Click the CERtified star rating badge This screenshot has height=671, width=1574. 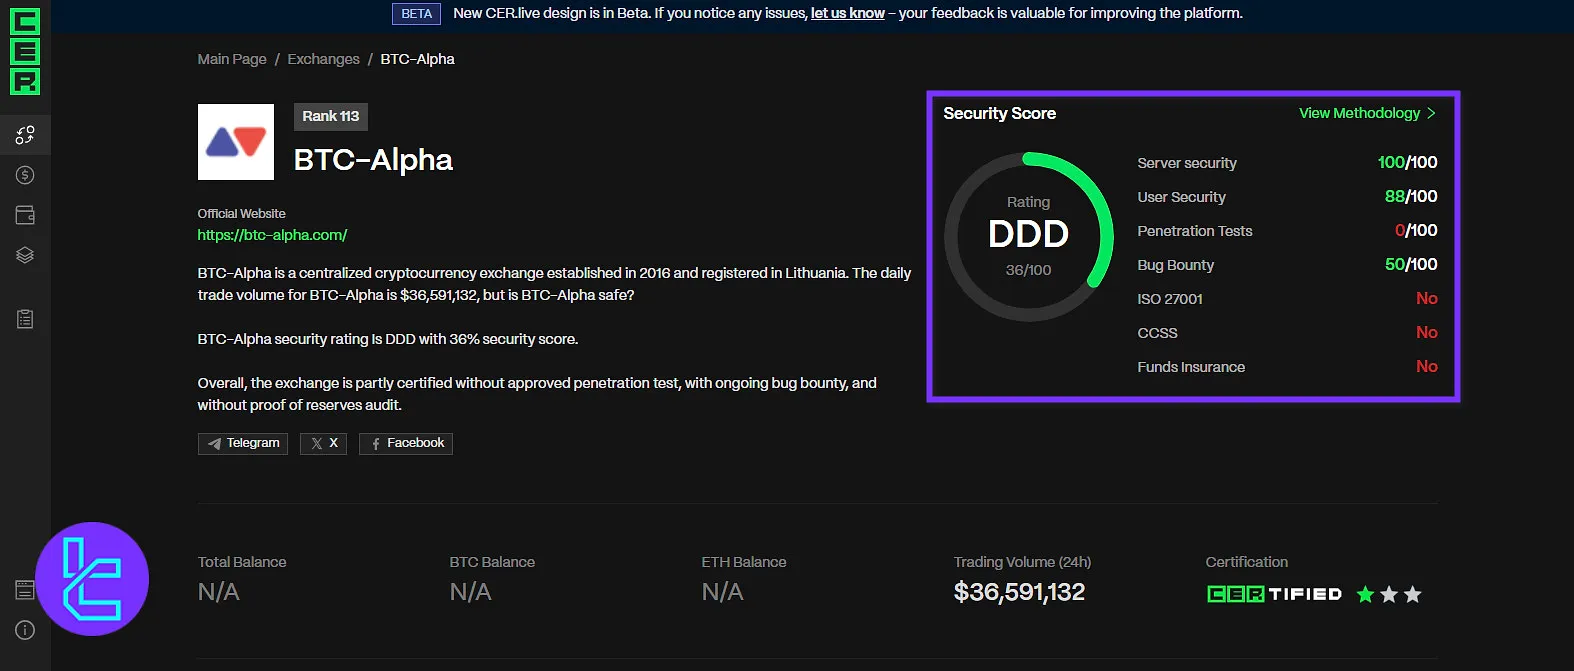[1313, 594]
